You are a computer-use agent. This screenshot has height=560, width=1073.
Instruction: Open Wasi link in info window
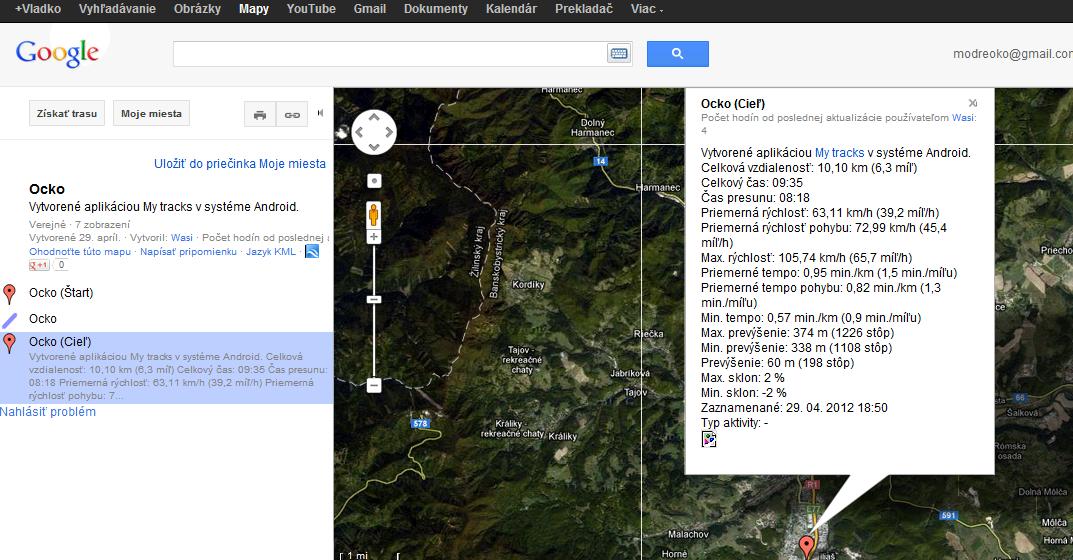962,118
